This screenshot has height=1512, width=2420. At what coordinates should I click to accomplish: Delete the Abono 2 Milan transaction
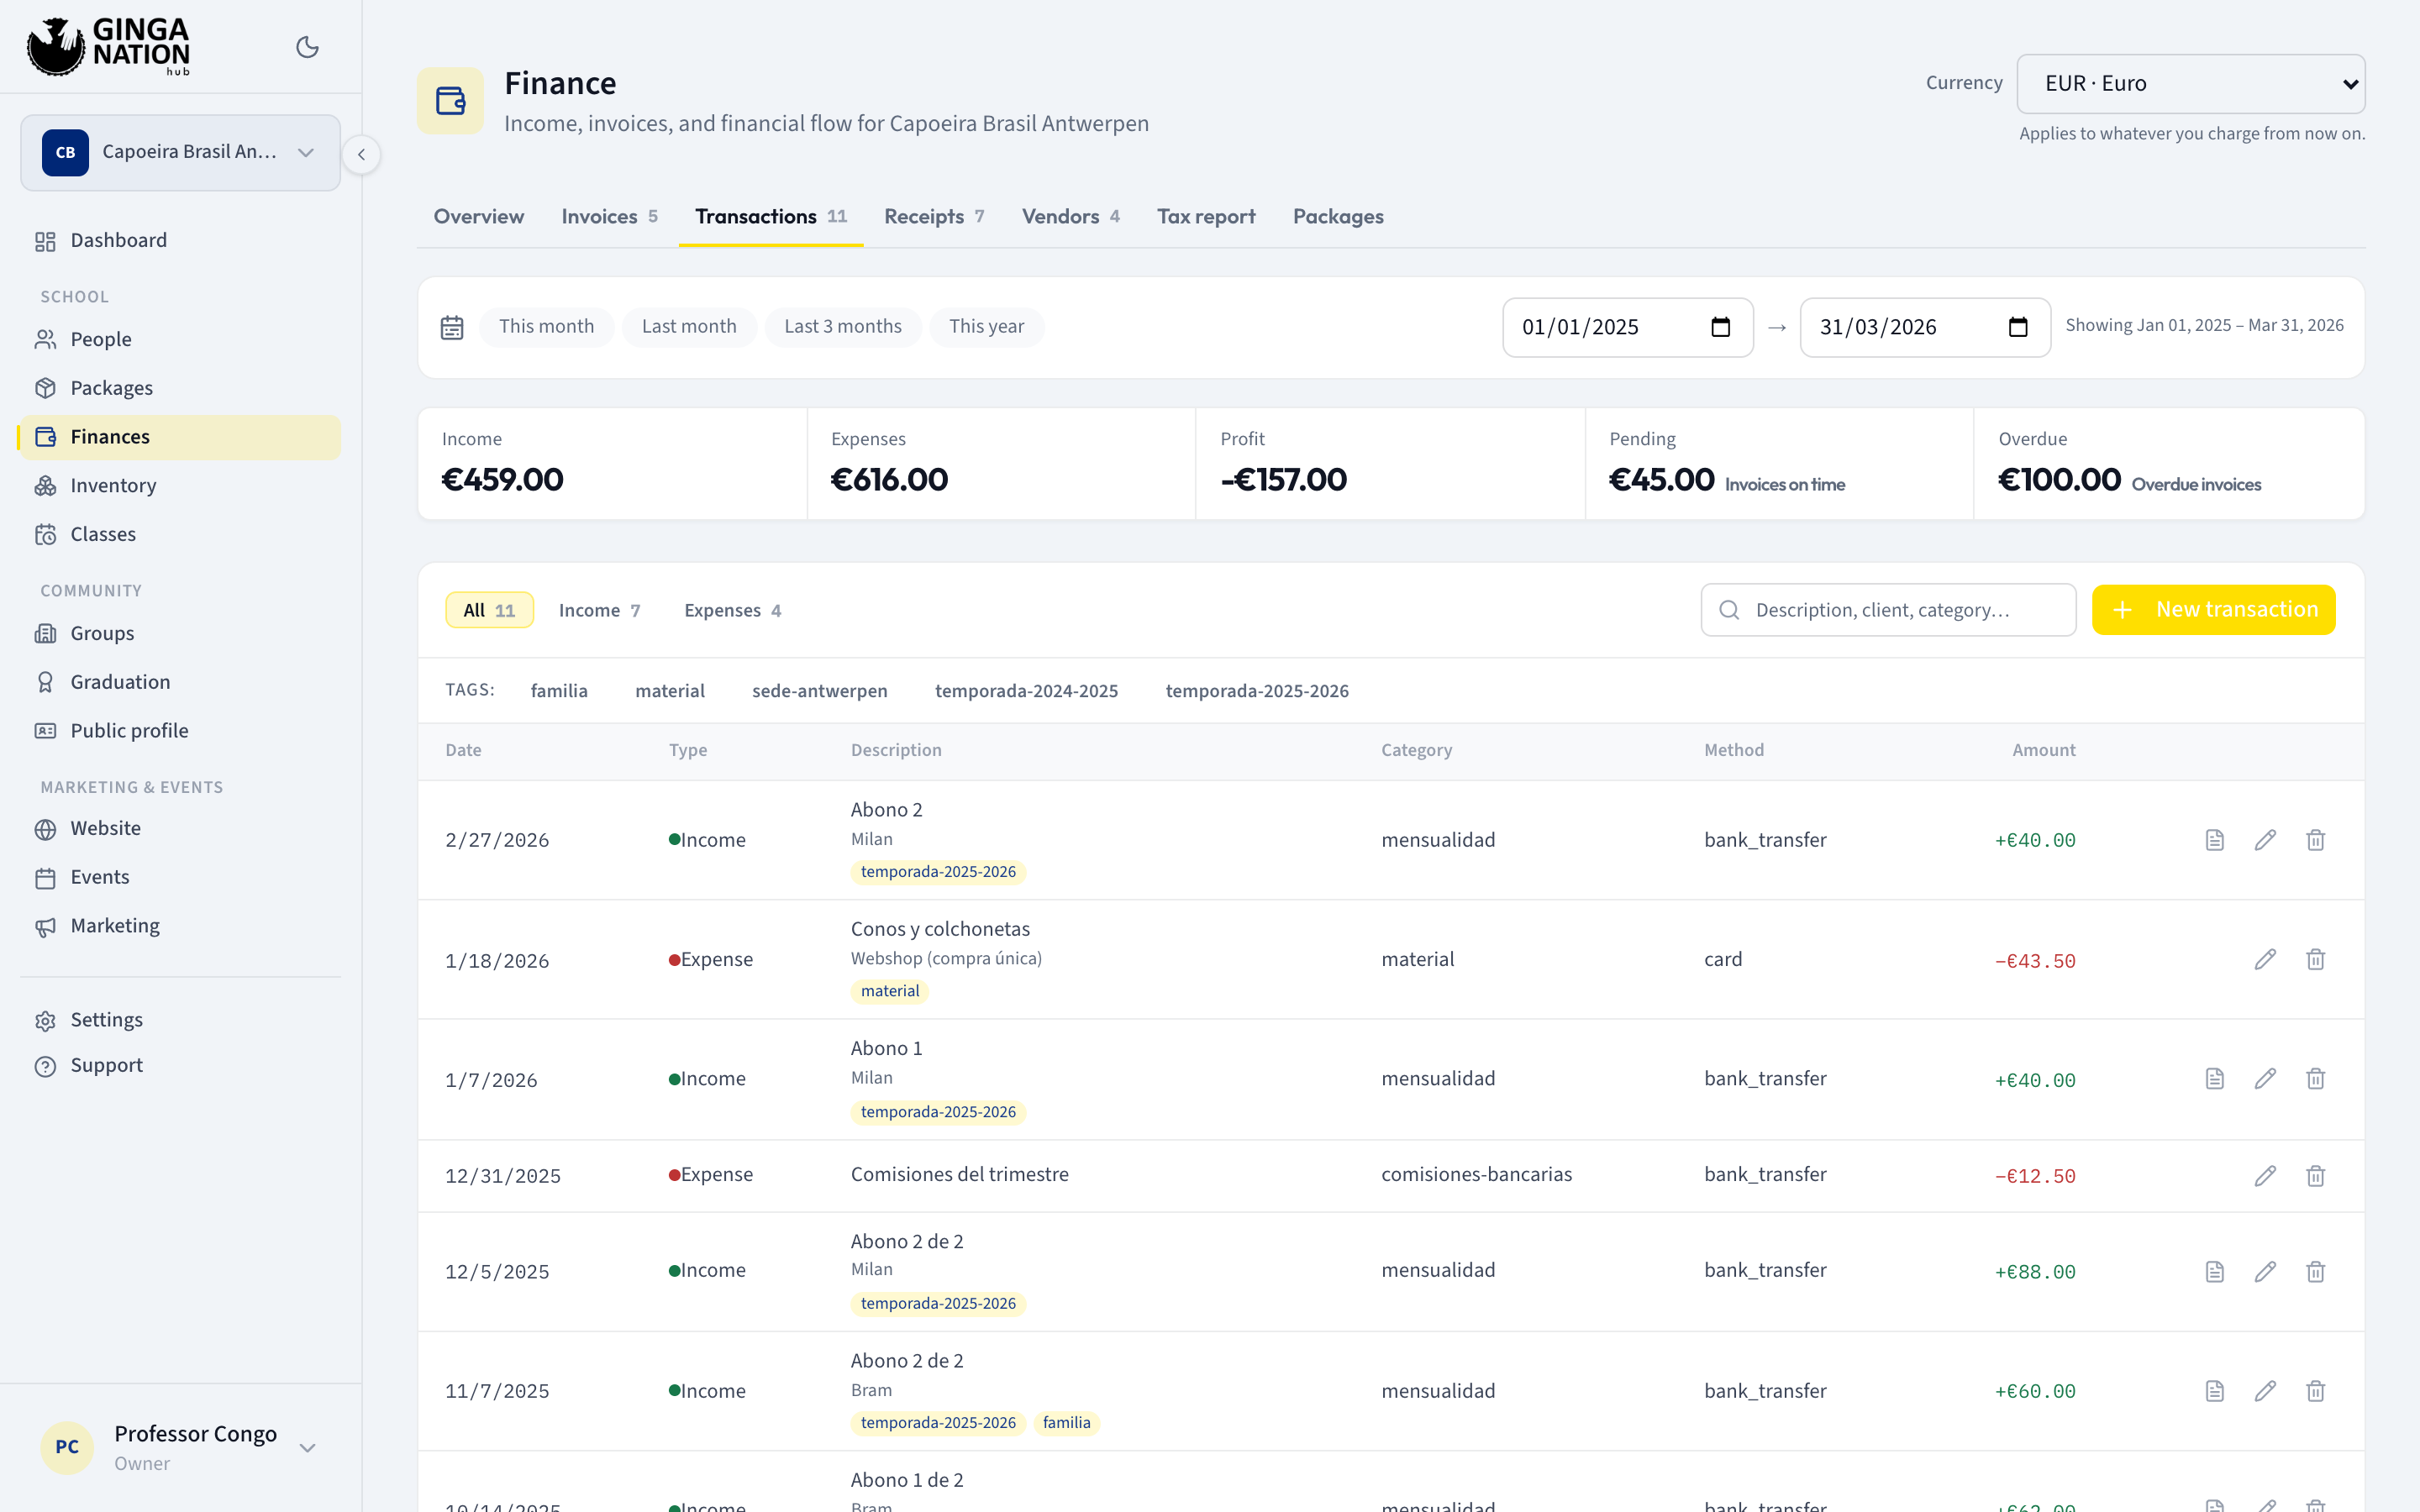click(x=2315, y=840)
